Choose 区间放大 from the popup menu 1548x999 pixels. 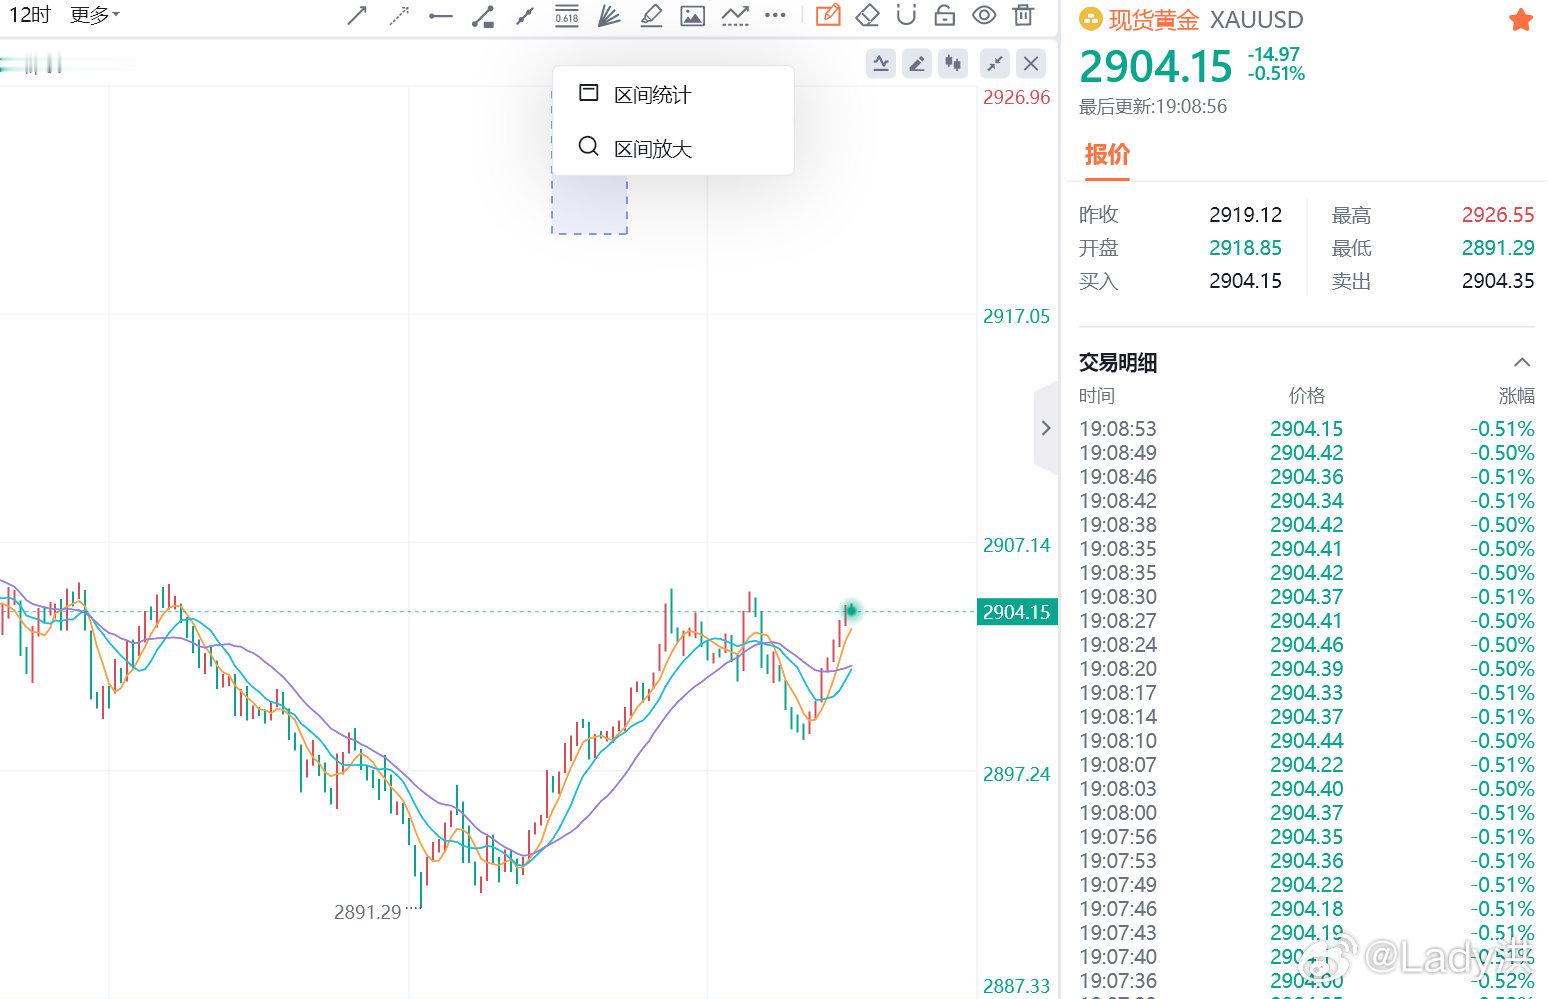673,148
